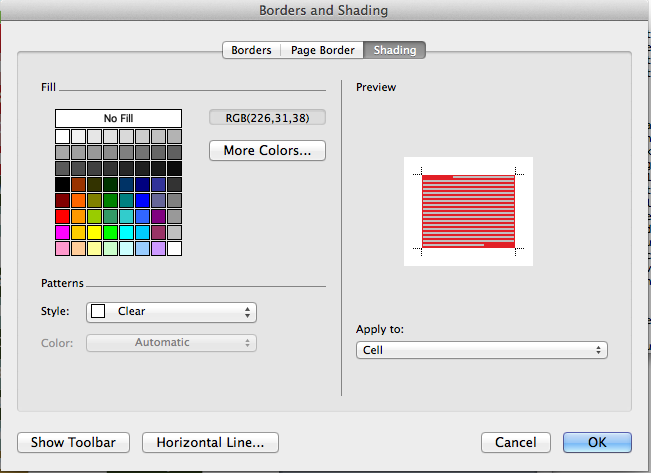Choose the yellow fill color swatch
The image size is (651, 473).
(x=94, y=232)
